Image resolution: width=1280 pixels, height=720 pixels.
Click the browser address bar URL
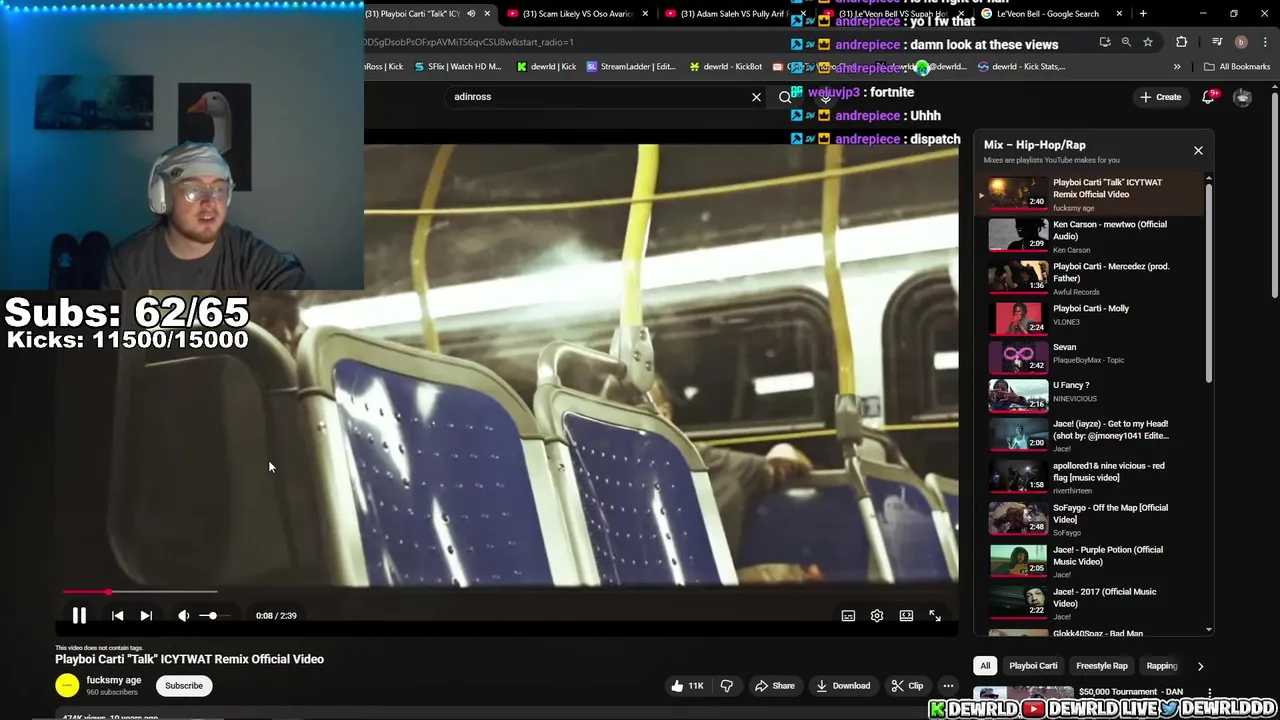469,42
